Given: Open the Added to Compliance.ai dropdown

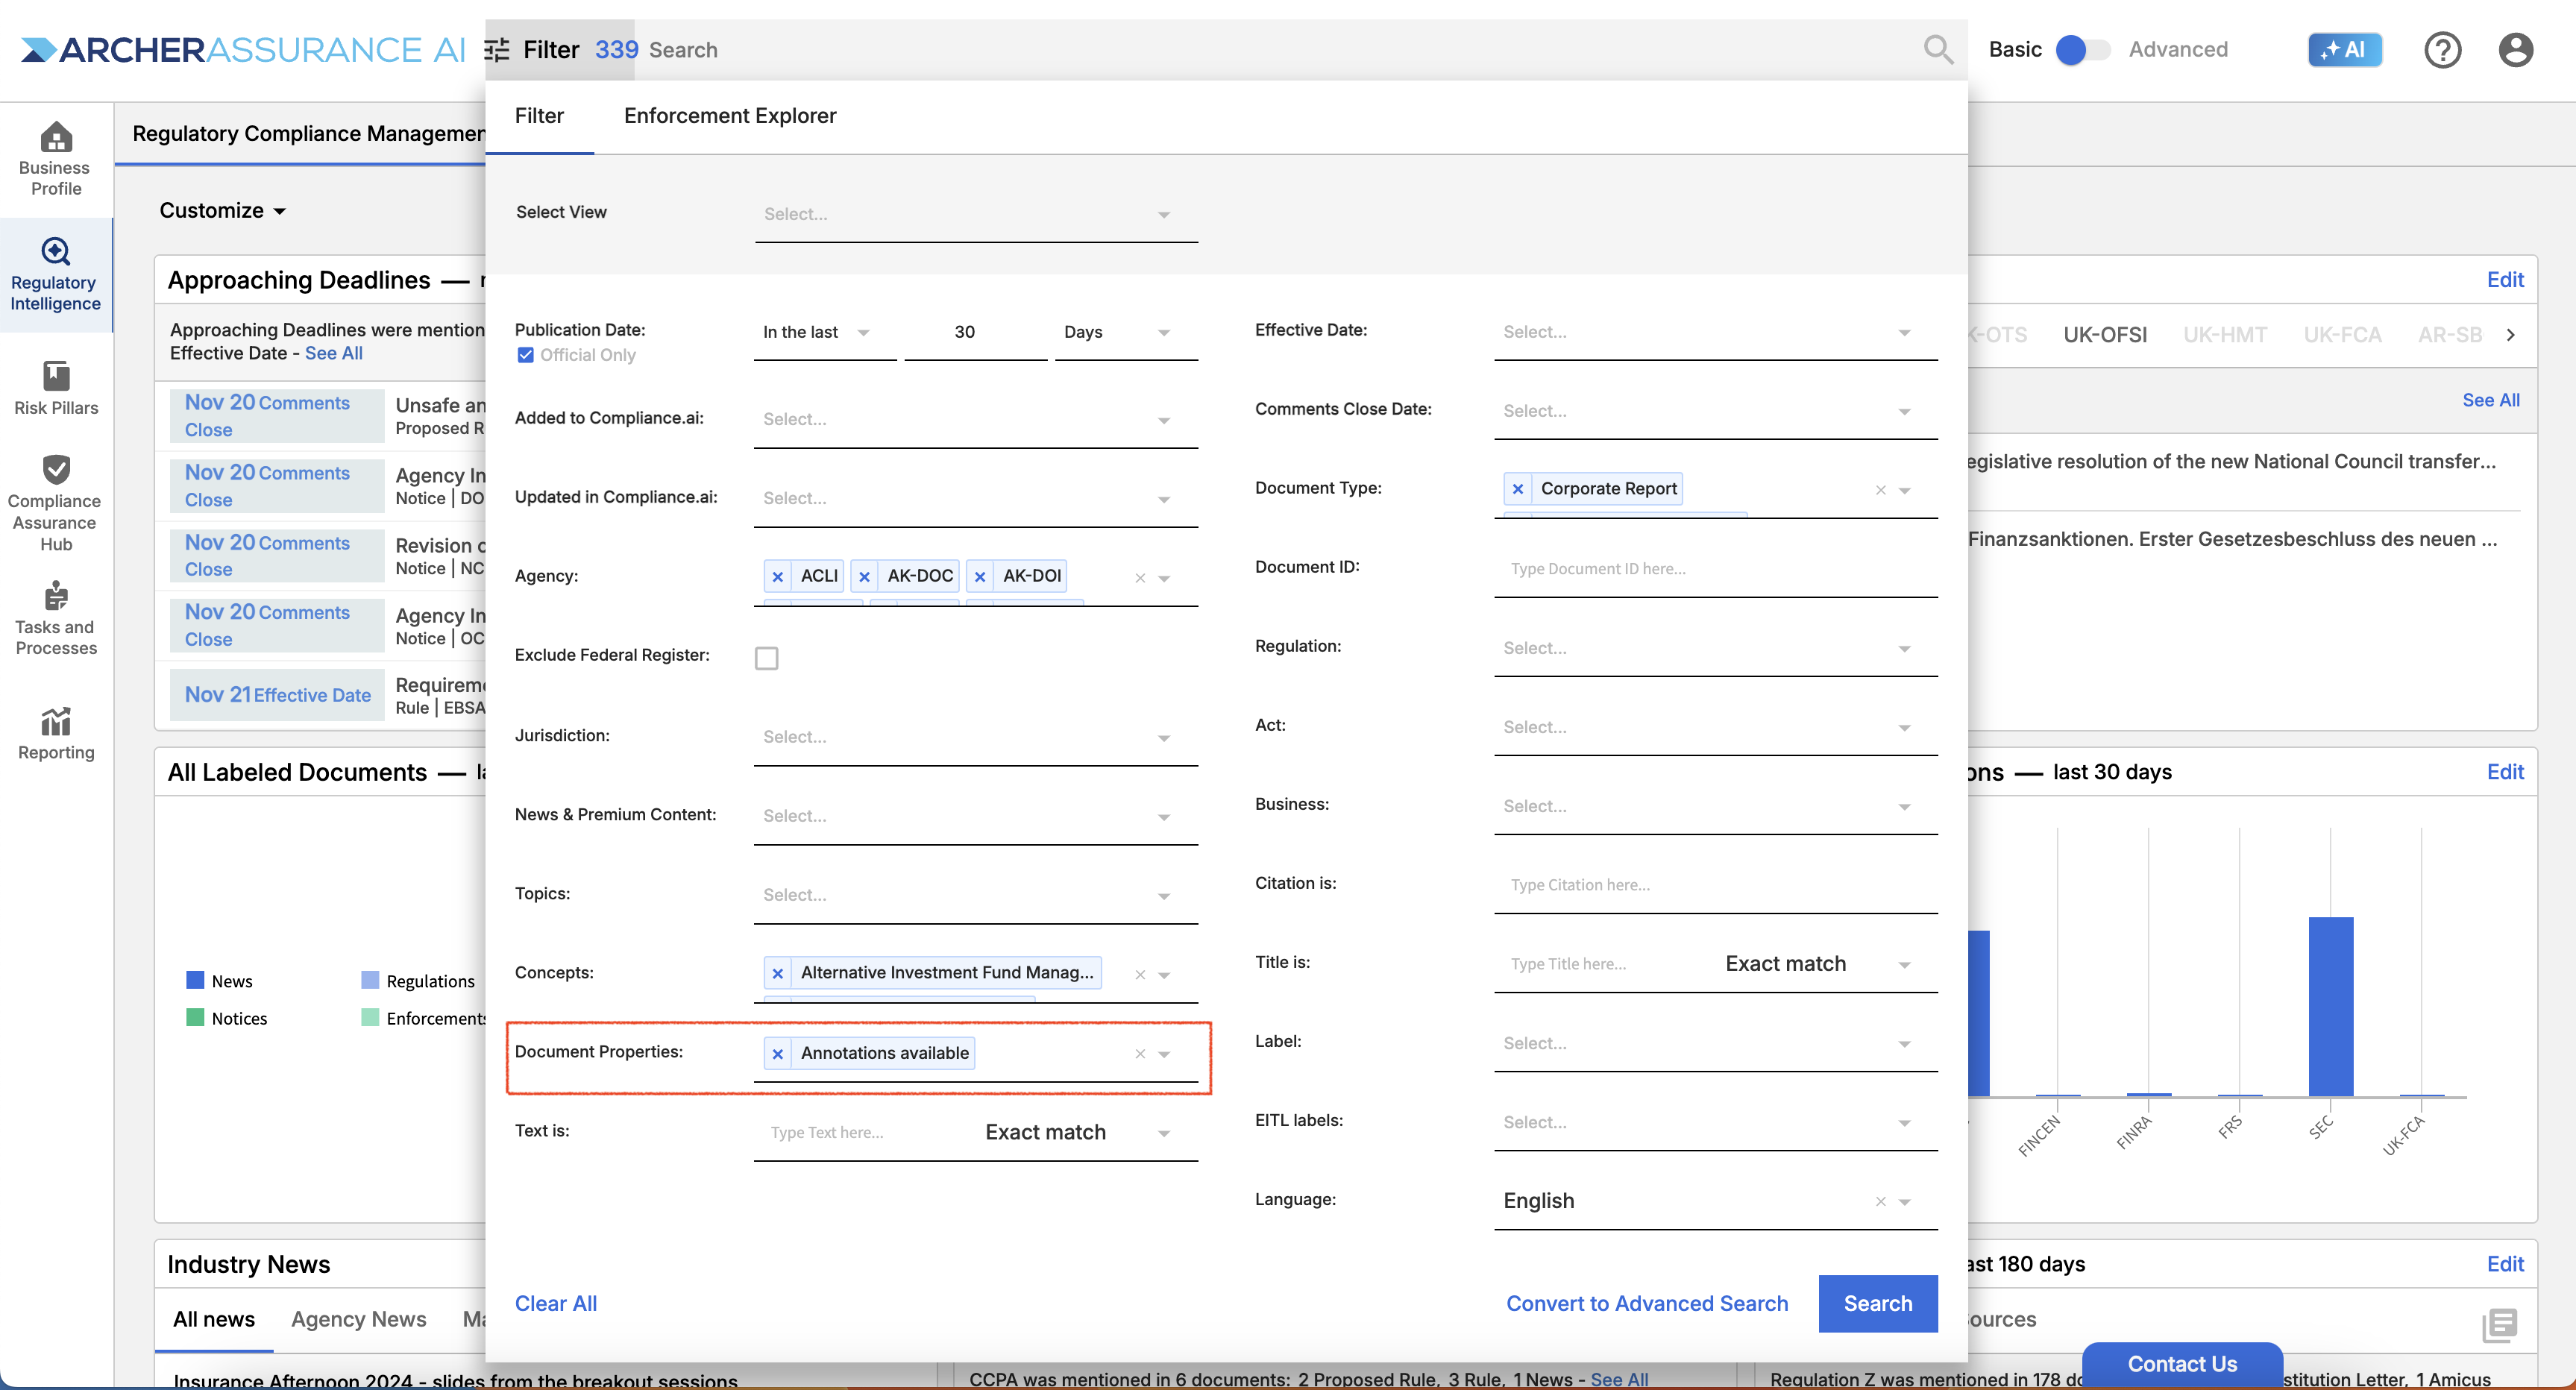Looking at the screenshot, I should pos(976,420).
